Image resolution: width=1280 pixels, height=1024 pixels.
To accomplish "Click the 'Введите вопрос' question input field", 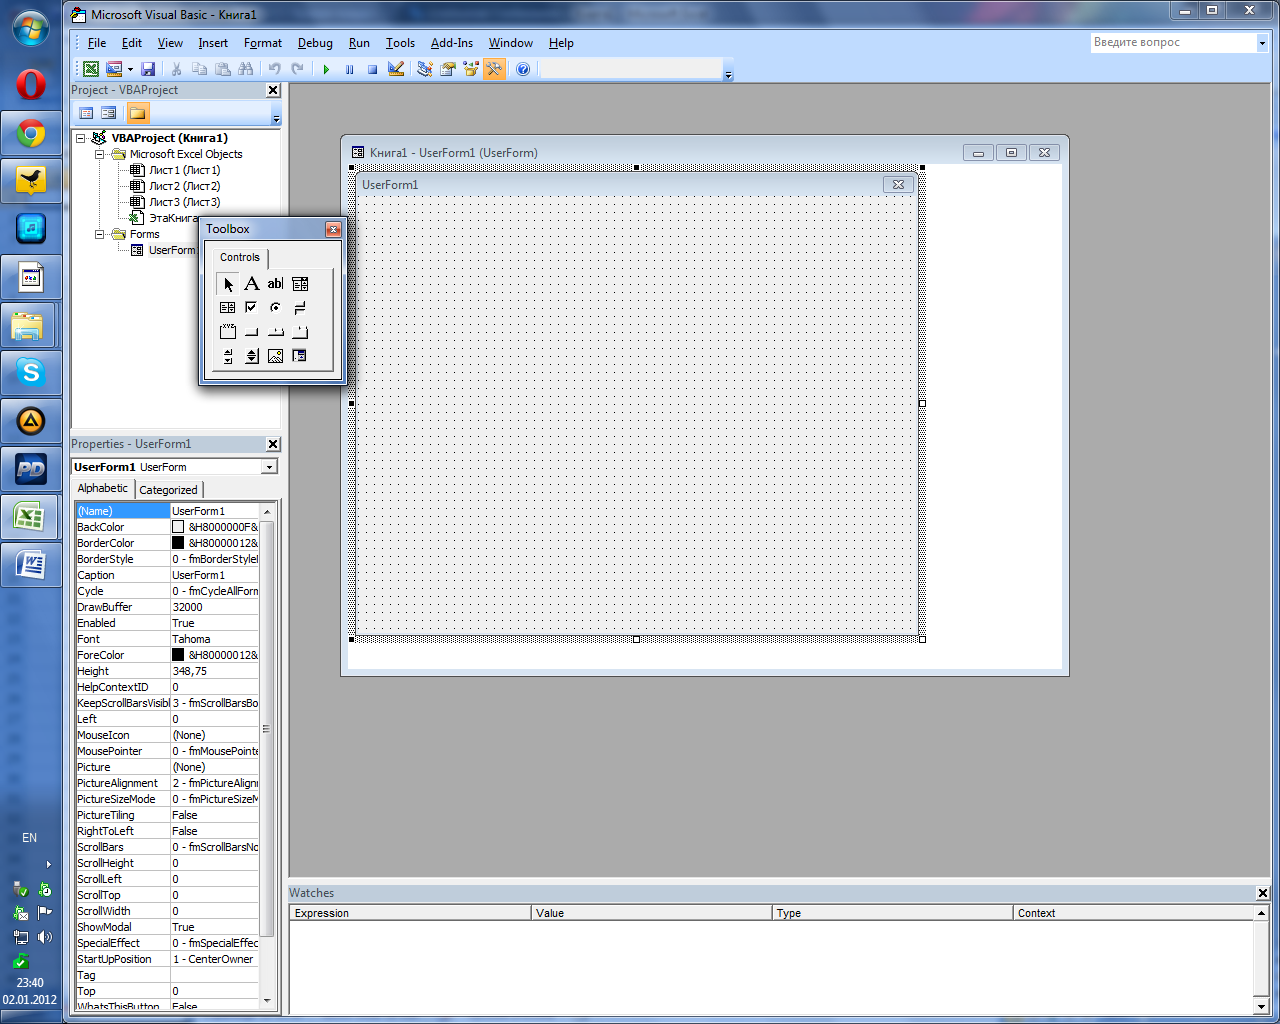I will 1173,43.
